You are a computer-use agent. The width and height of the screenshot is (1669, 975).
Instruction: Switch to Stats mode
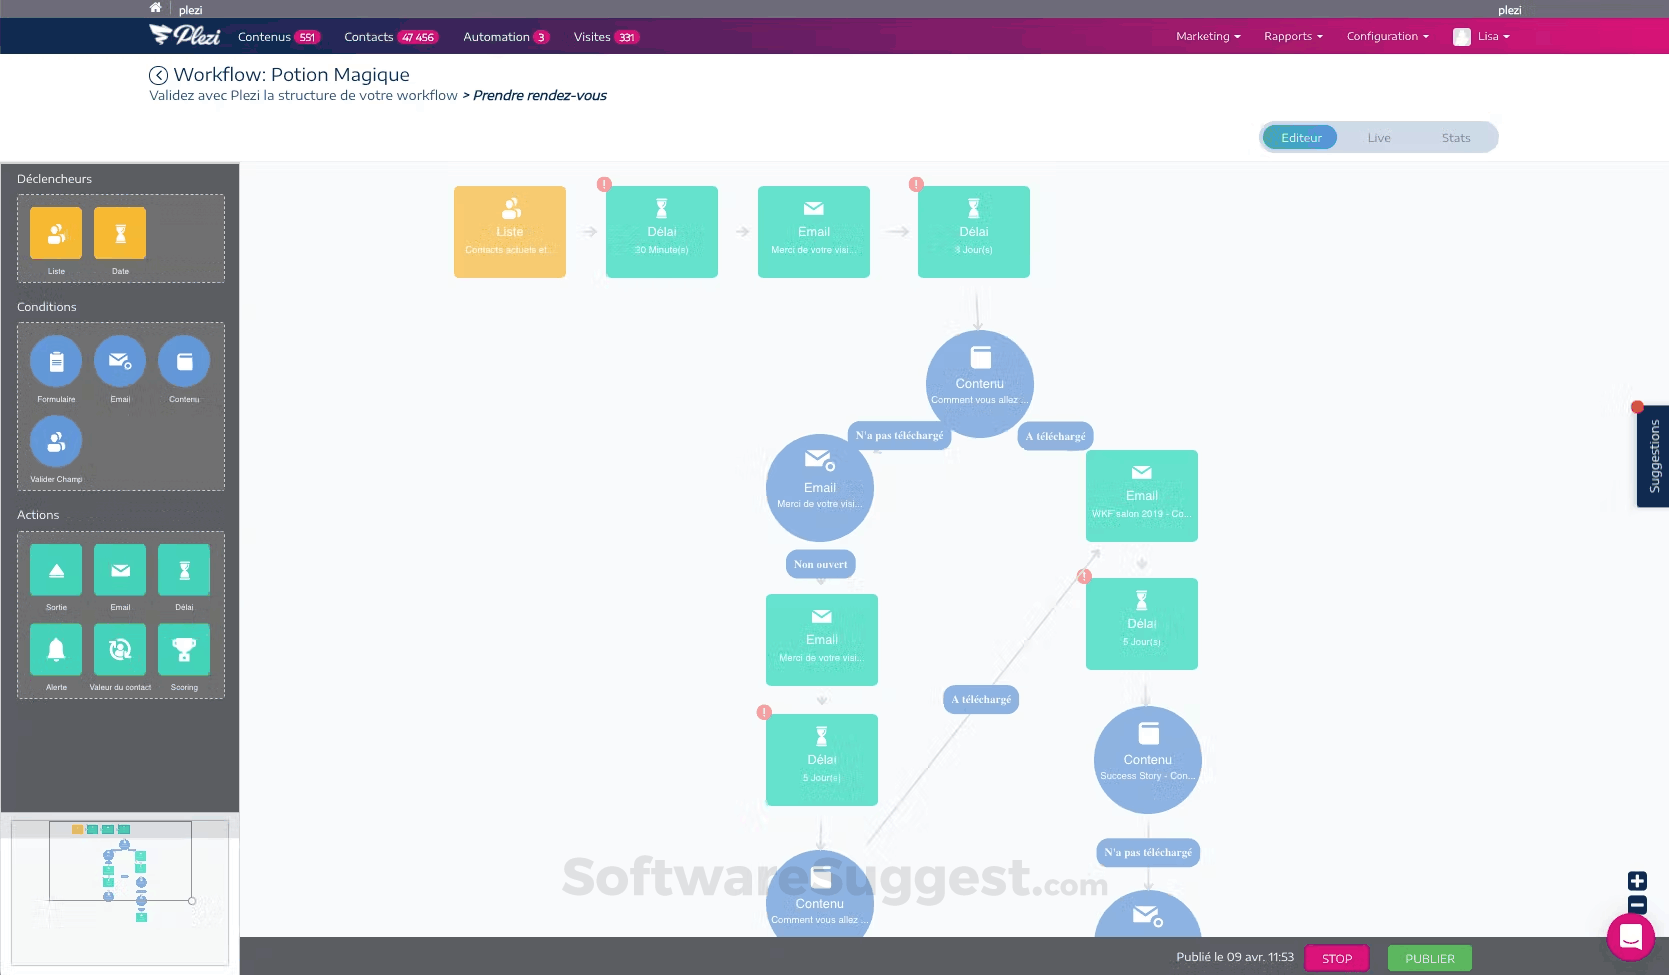1456,138
